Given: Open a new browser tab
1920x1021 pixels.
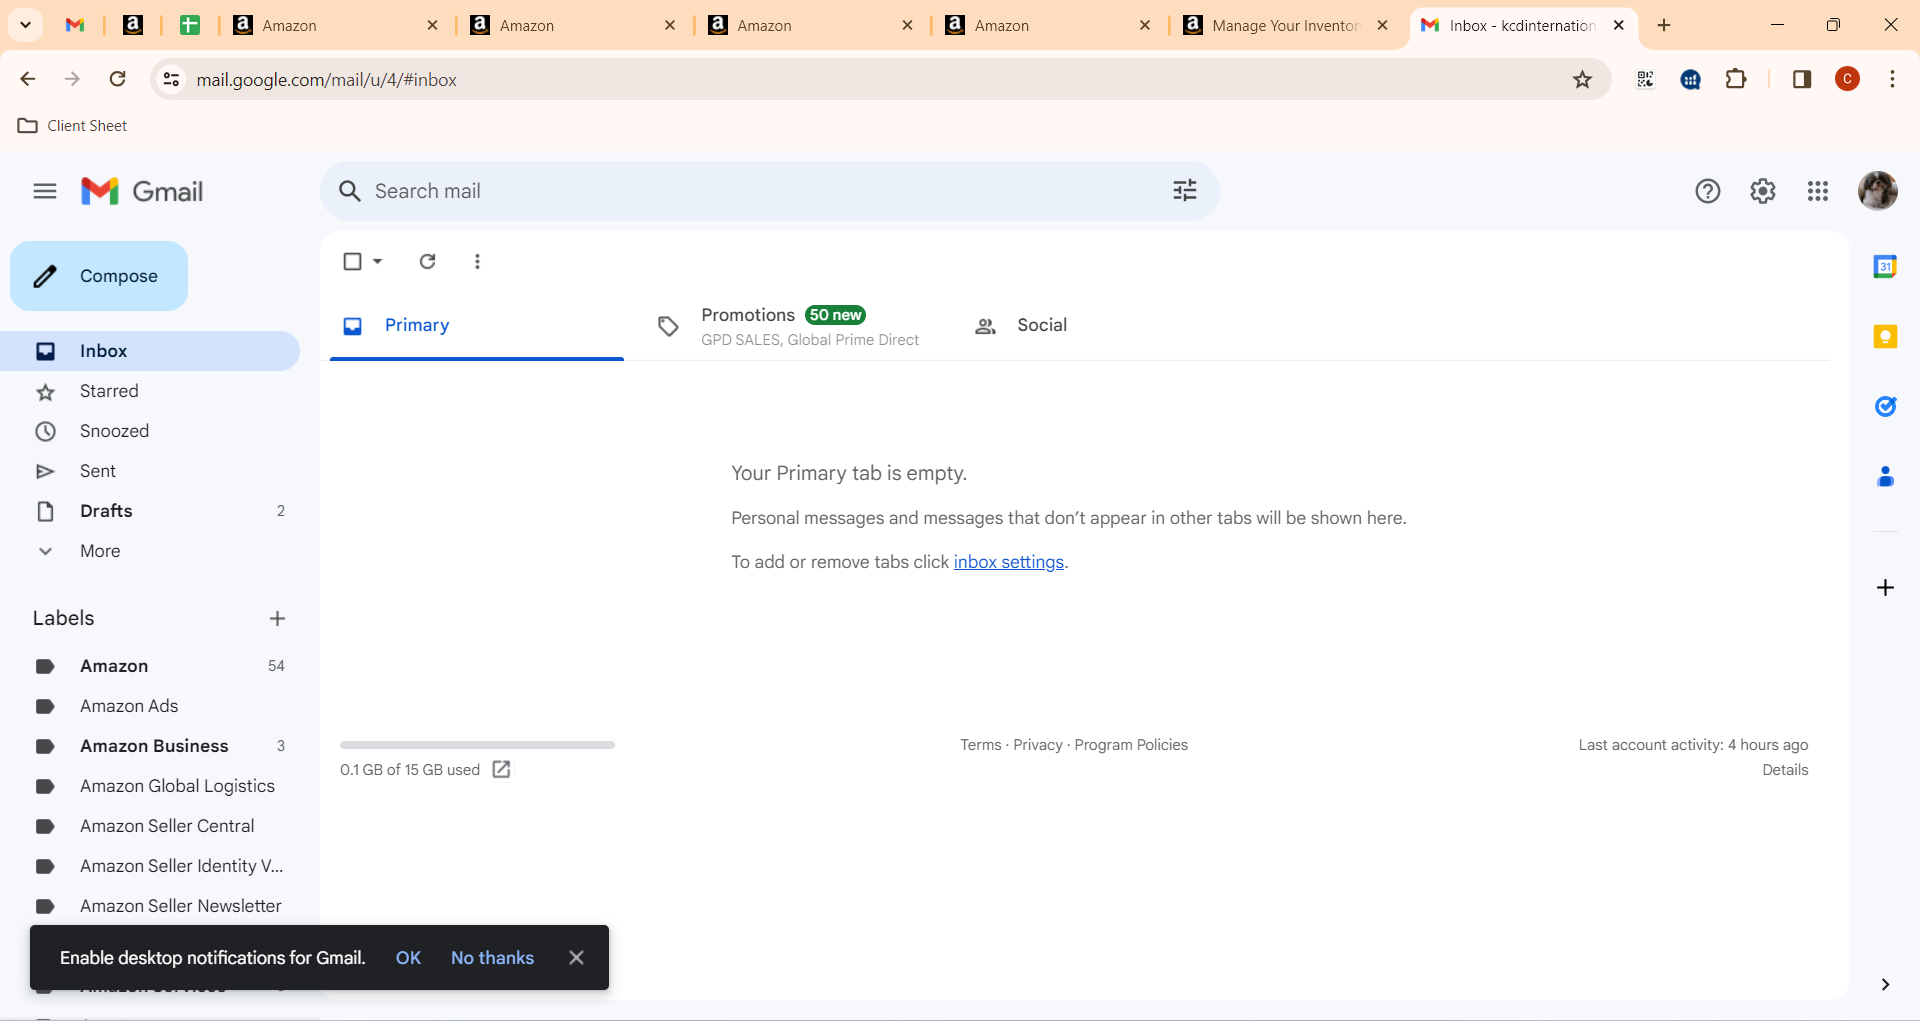Looking at the screenshot, I should coord(1664,25).
